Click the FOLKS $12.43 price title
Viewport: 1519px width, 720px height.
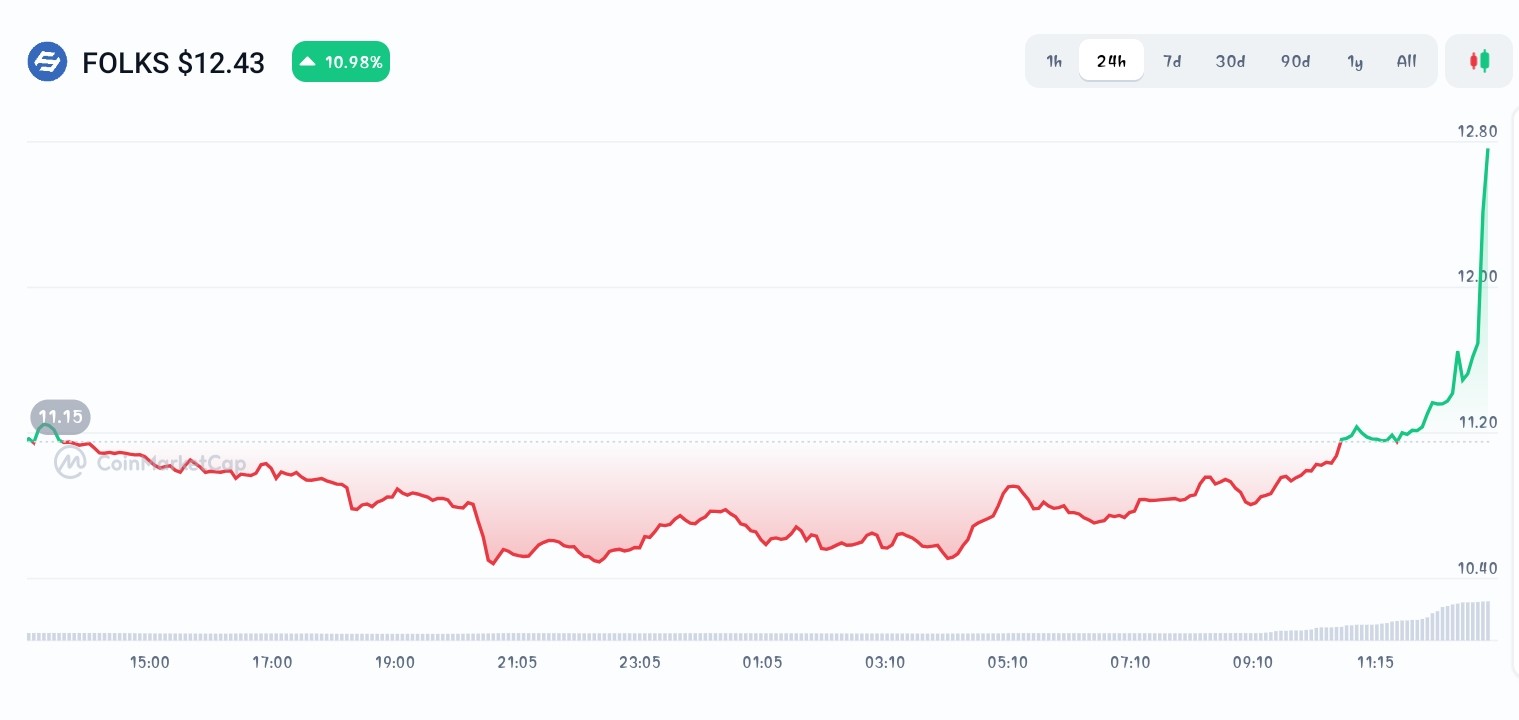[174, 63]
